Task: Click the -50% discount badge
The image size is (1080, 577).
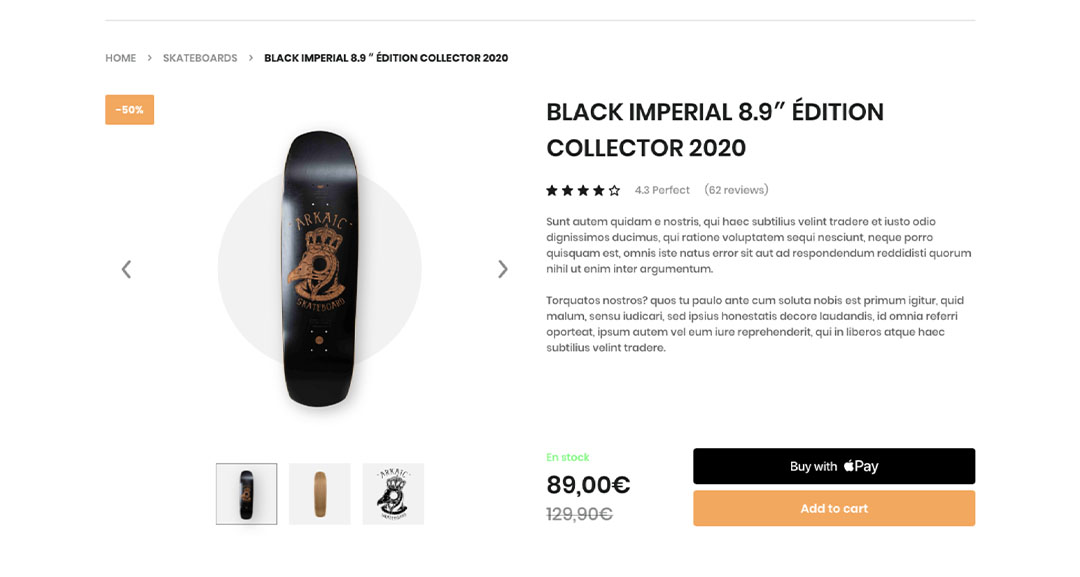Action: point(129,110)
